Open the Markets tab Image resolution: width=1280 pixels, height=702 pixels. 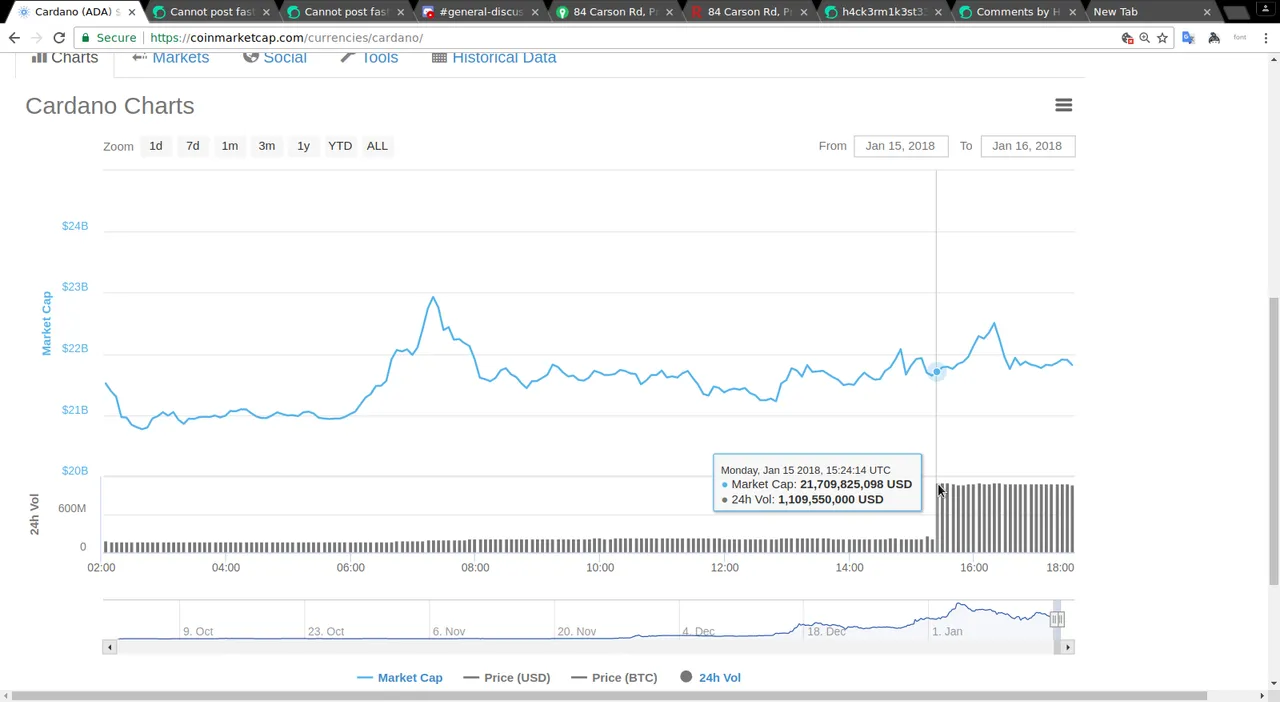tap(171, 57)
